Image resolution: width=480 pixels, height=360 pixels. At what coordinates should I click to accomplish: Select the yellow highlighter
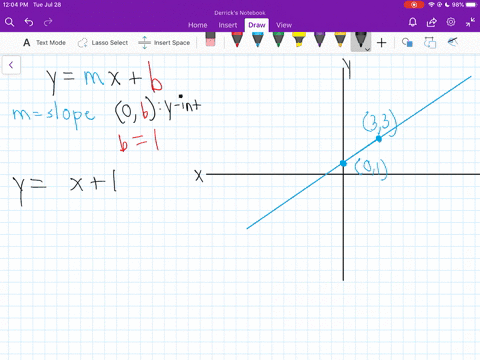[x=299, y=39]
